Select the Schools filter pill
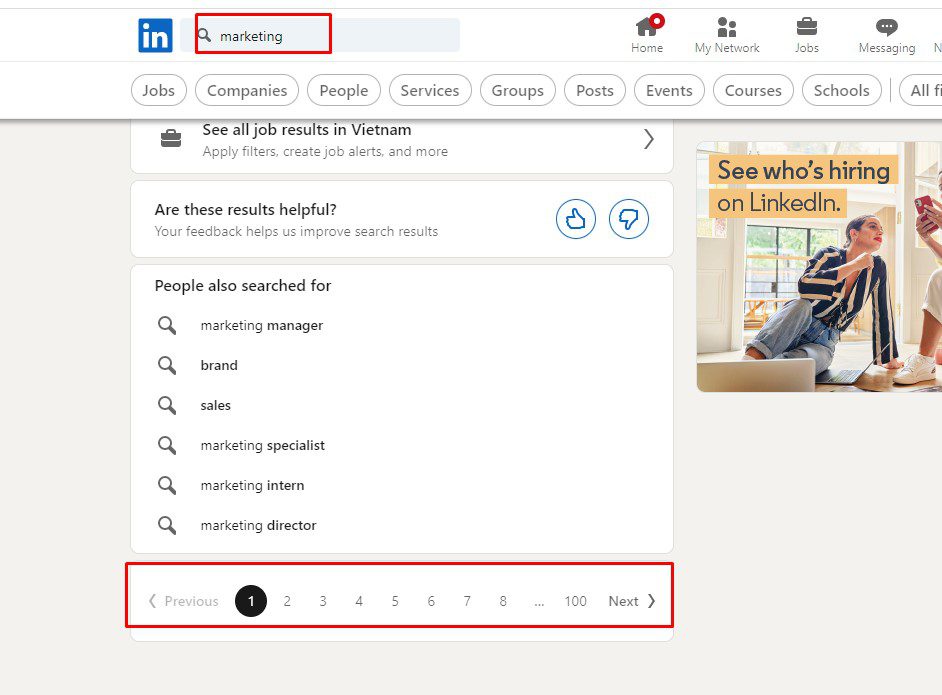Image resolution: width=942 pixels, height=695 pixels. pyautogui.click(x=842, y=90)
